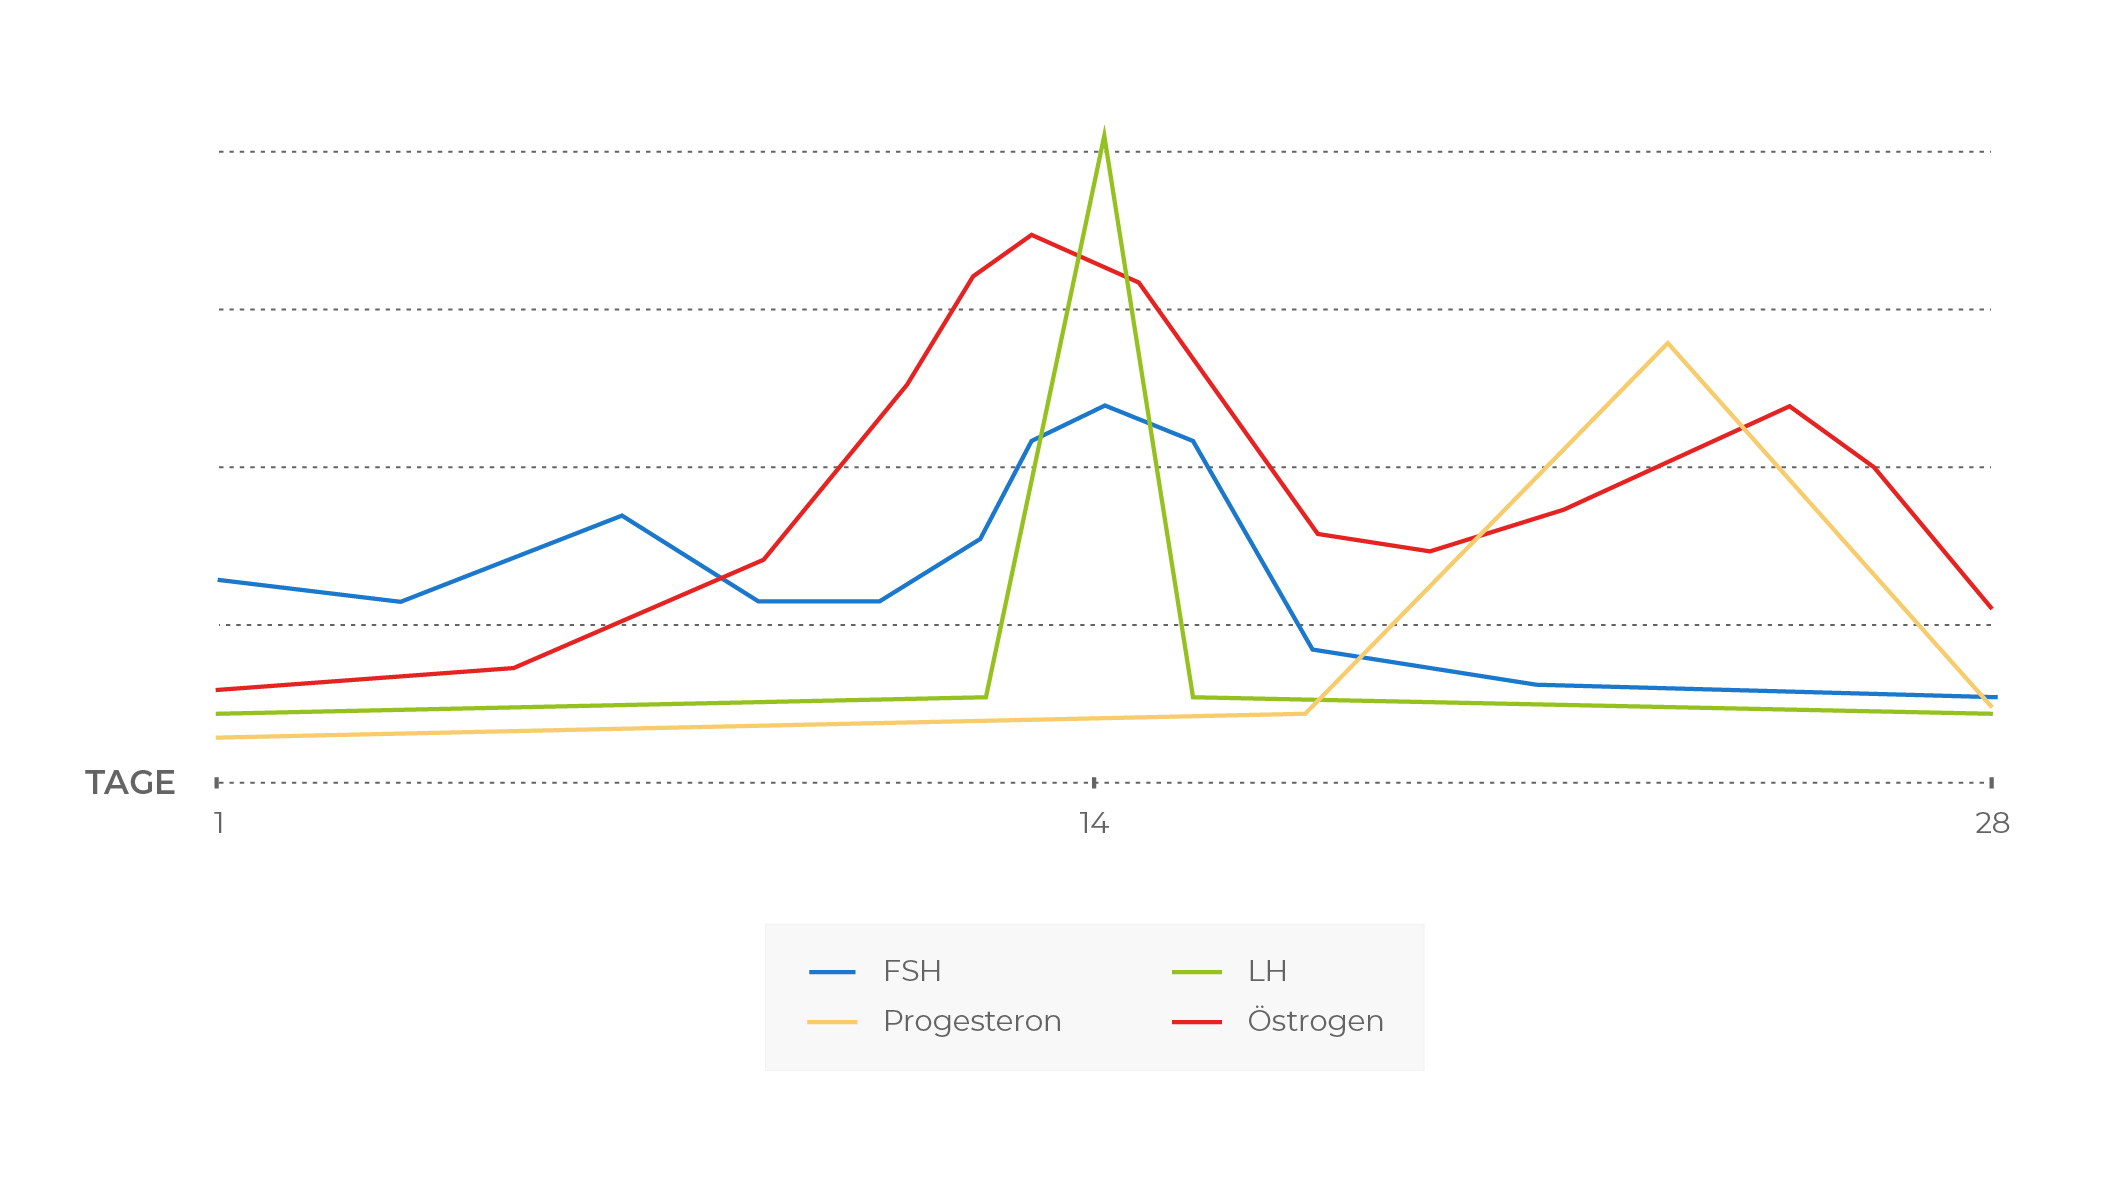Click the LH legend label

pyautogui.click(x=1267, y=971)
